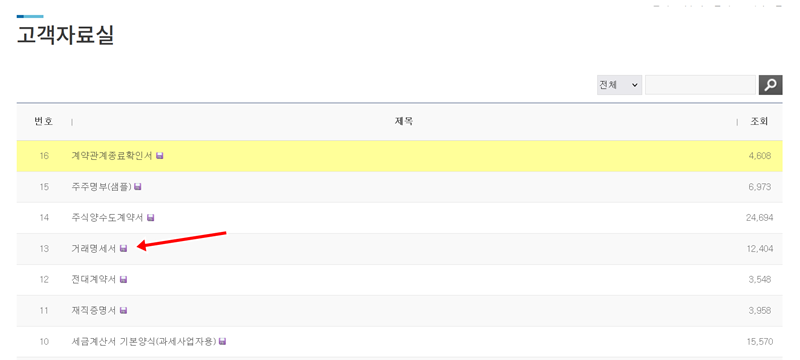Open the 재직증명서 post
800x360 pixels.
pyautogui.click(x=94, y=311)
